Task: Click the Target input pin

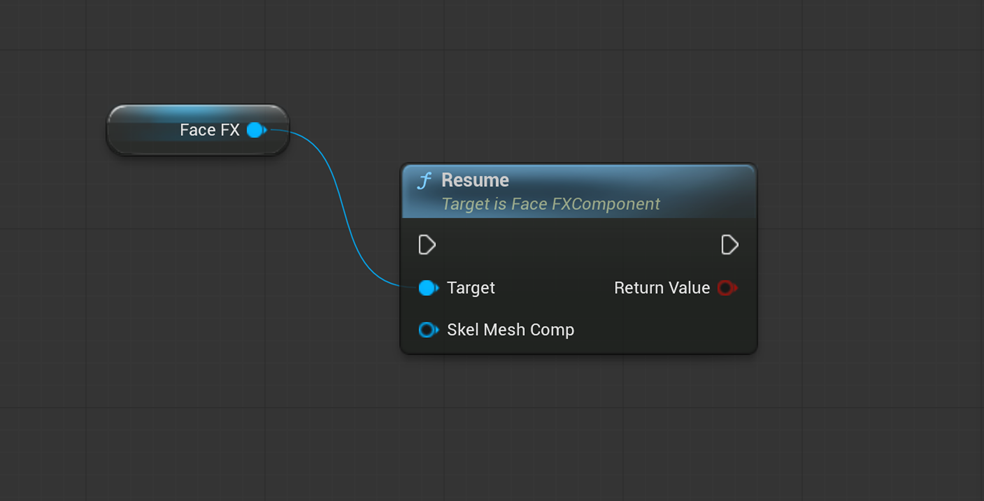Action: [x=428, y=288]
